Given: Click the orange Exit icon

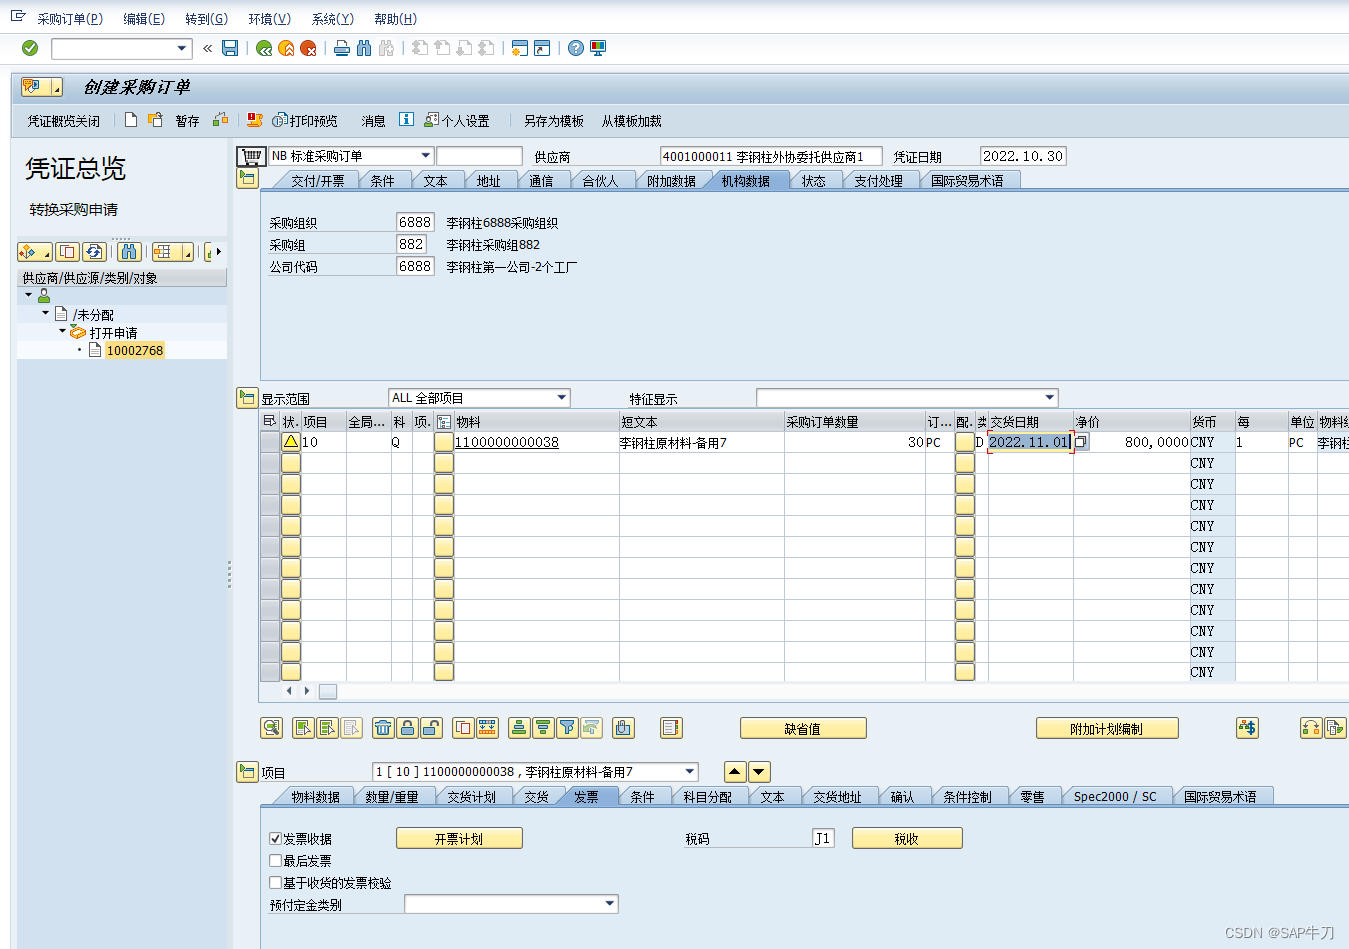Looking at the screenshot, I should click(x=286, y=48).
